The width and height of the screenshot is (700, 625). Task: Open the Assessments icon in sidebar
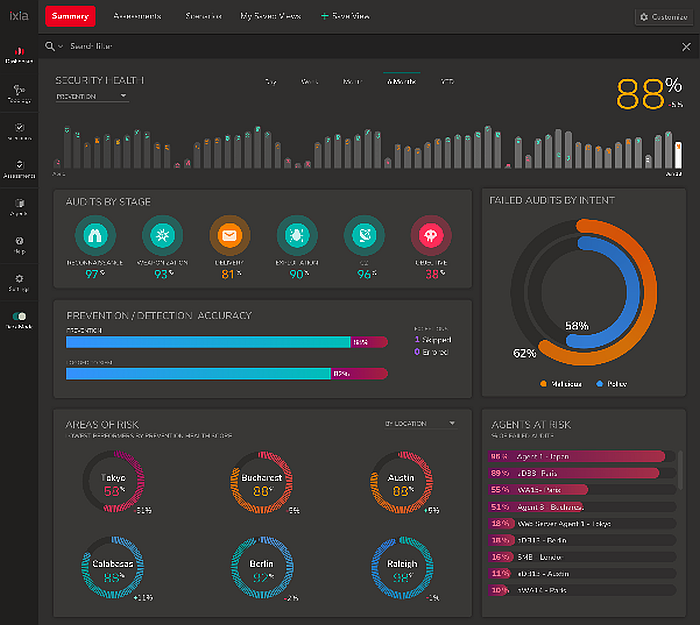point(19,167)
